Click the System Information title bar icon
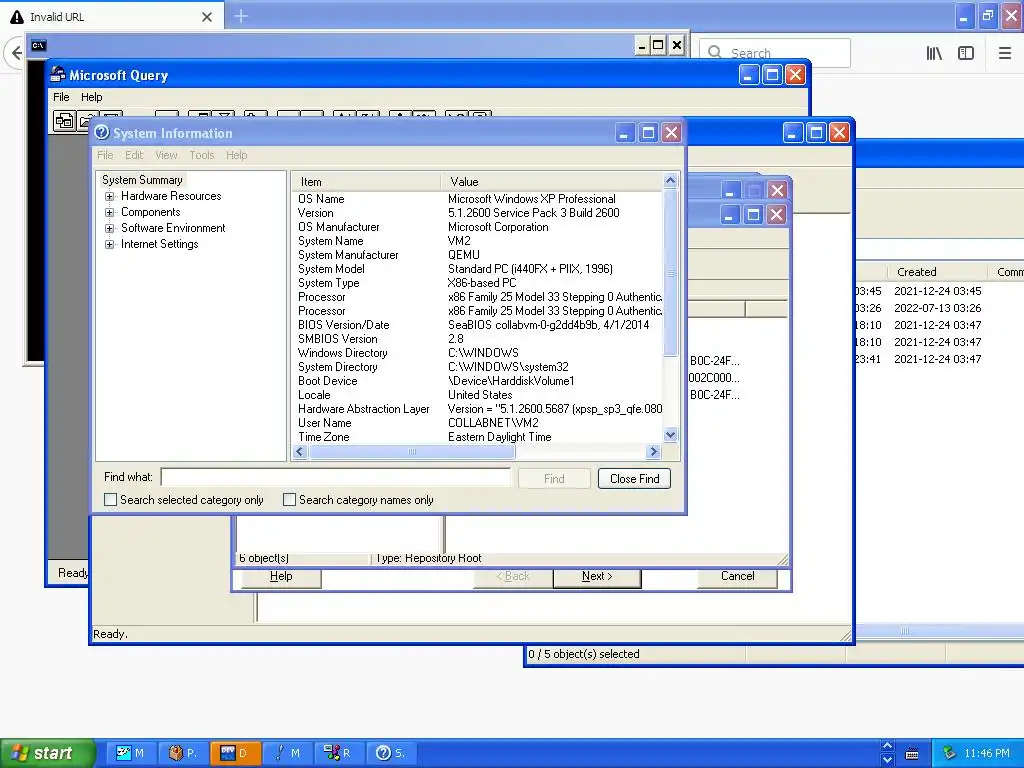The height and width of the screenshot is (768, 1024). (102, 133)
